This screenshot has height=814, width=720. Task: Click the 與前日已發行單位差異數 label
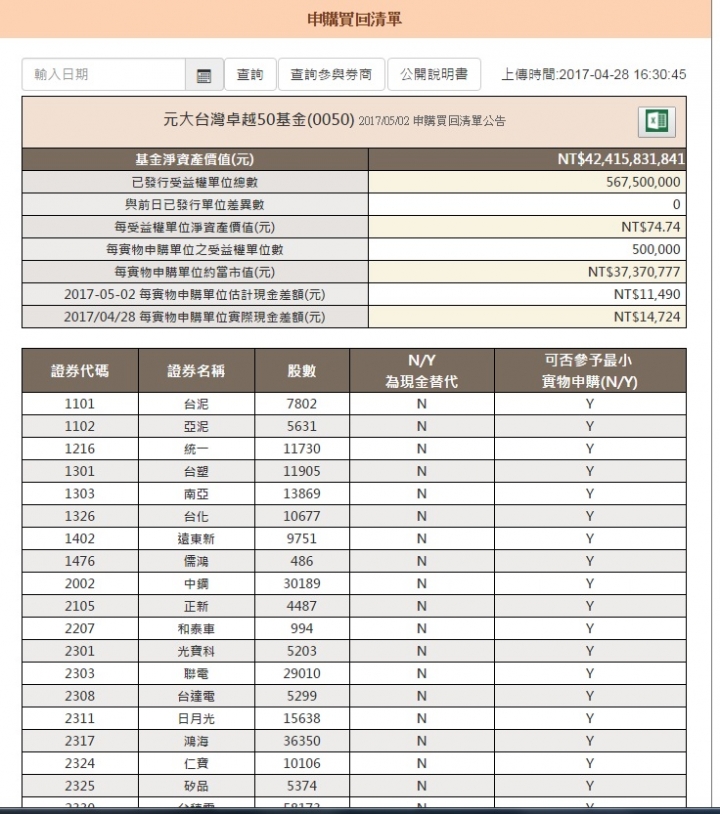pos(195,205)
